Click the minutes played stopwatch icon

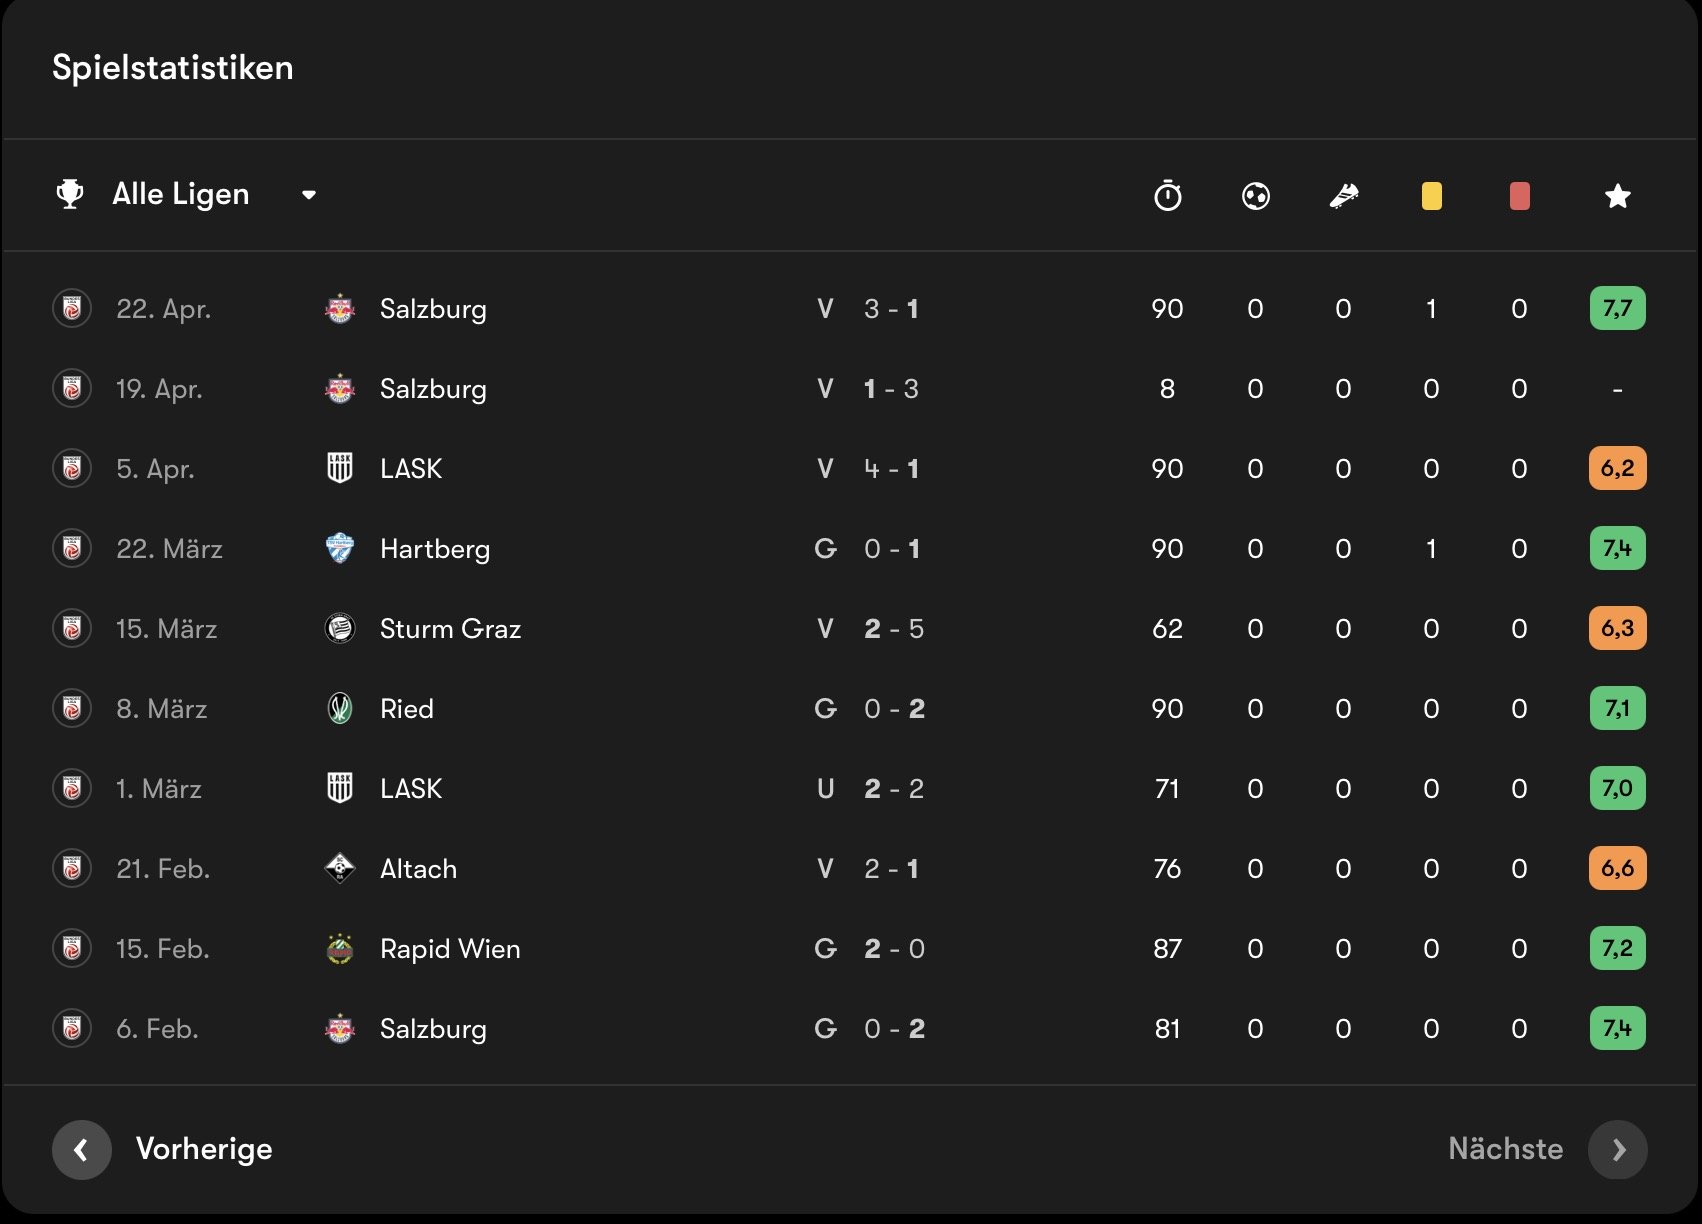click(1167, 196)
